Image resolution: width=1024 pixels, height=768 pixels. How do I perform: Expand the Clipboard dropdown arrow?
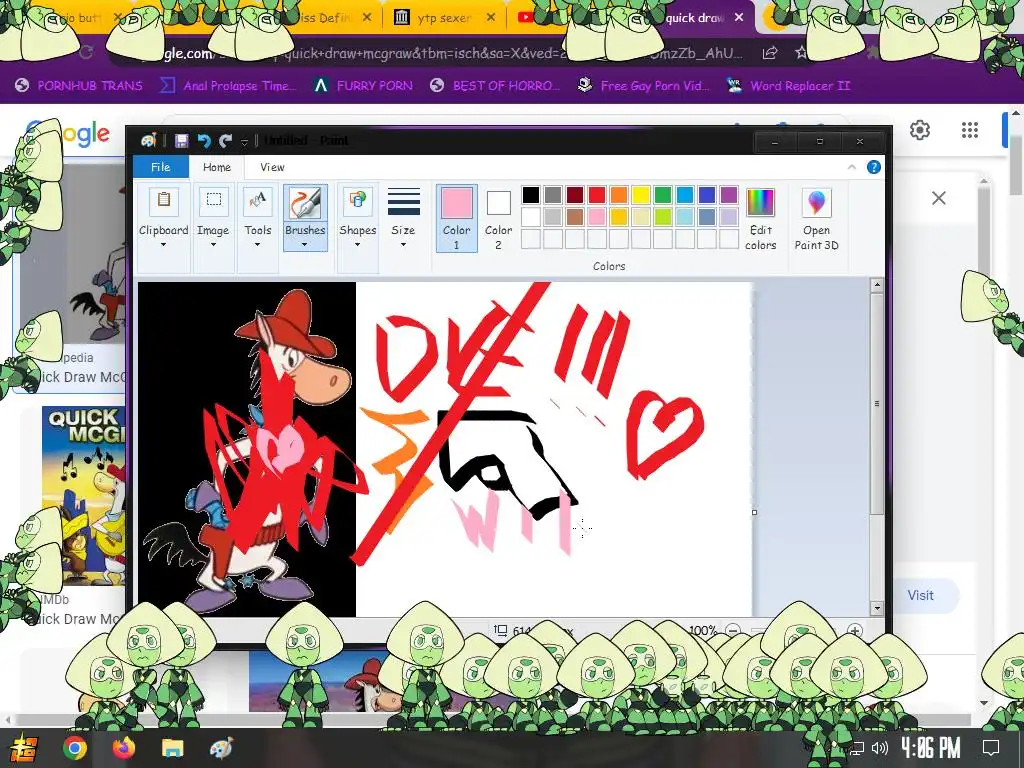(x=163, y=245)
